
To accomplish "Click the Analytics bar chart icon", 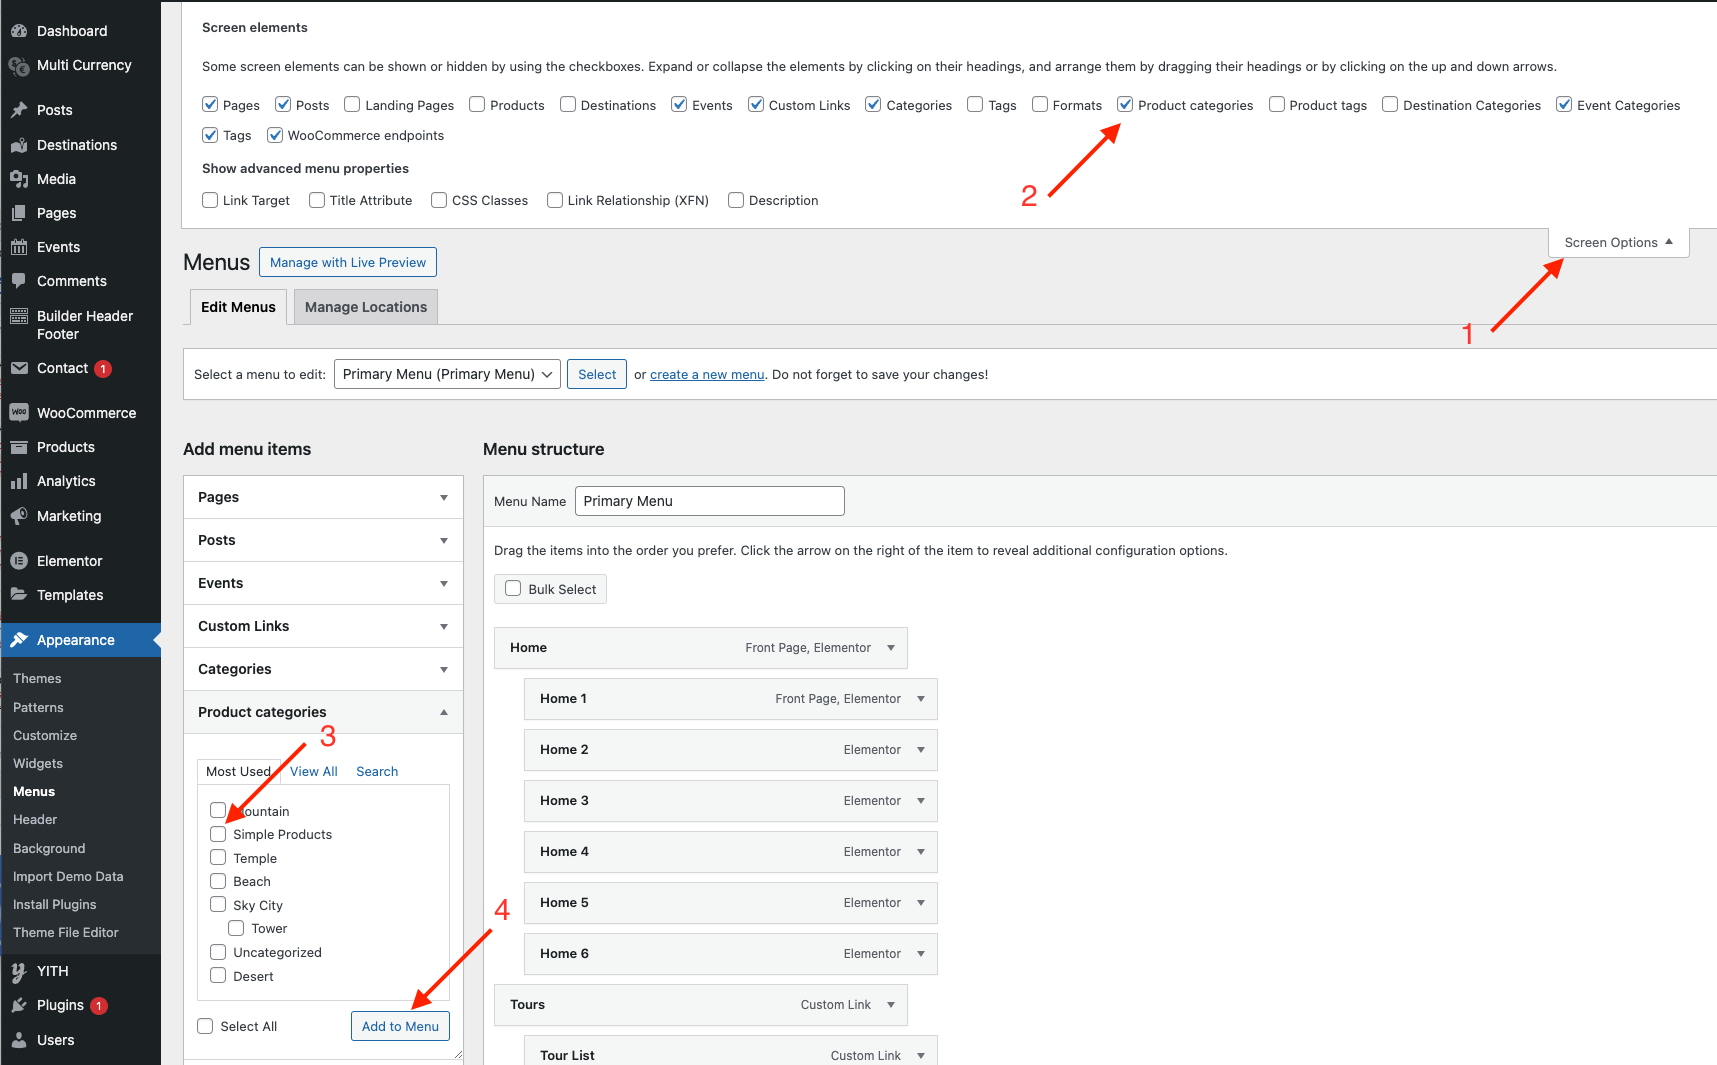I will click(19, 481).
